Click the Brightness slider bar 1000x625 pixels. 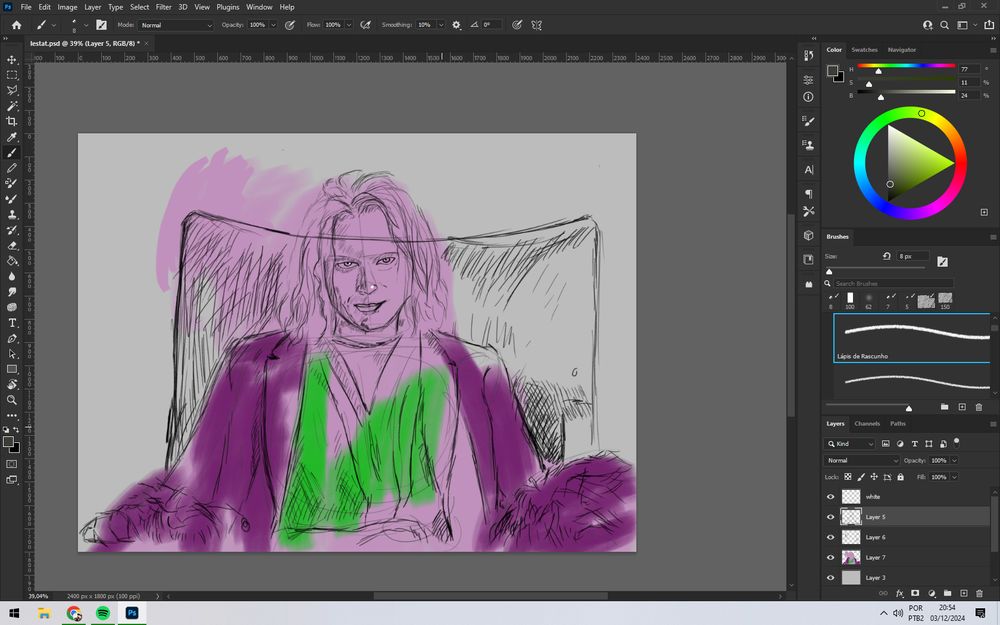pos(906,92)
